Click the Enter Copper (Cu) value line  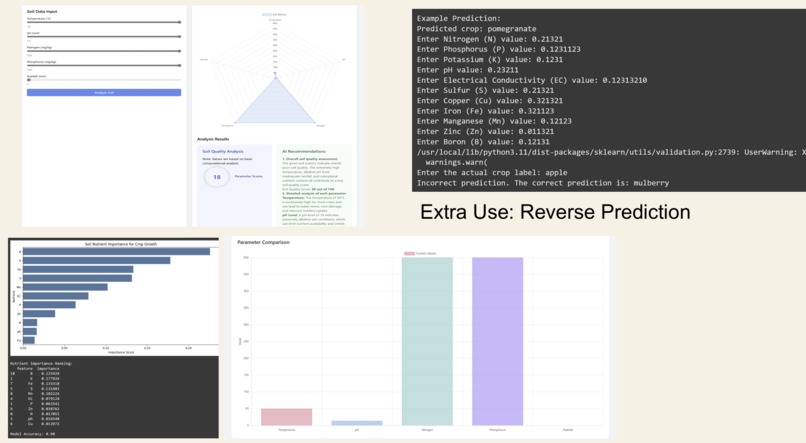490,101
